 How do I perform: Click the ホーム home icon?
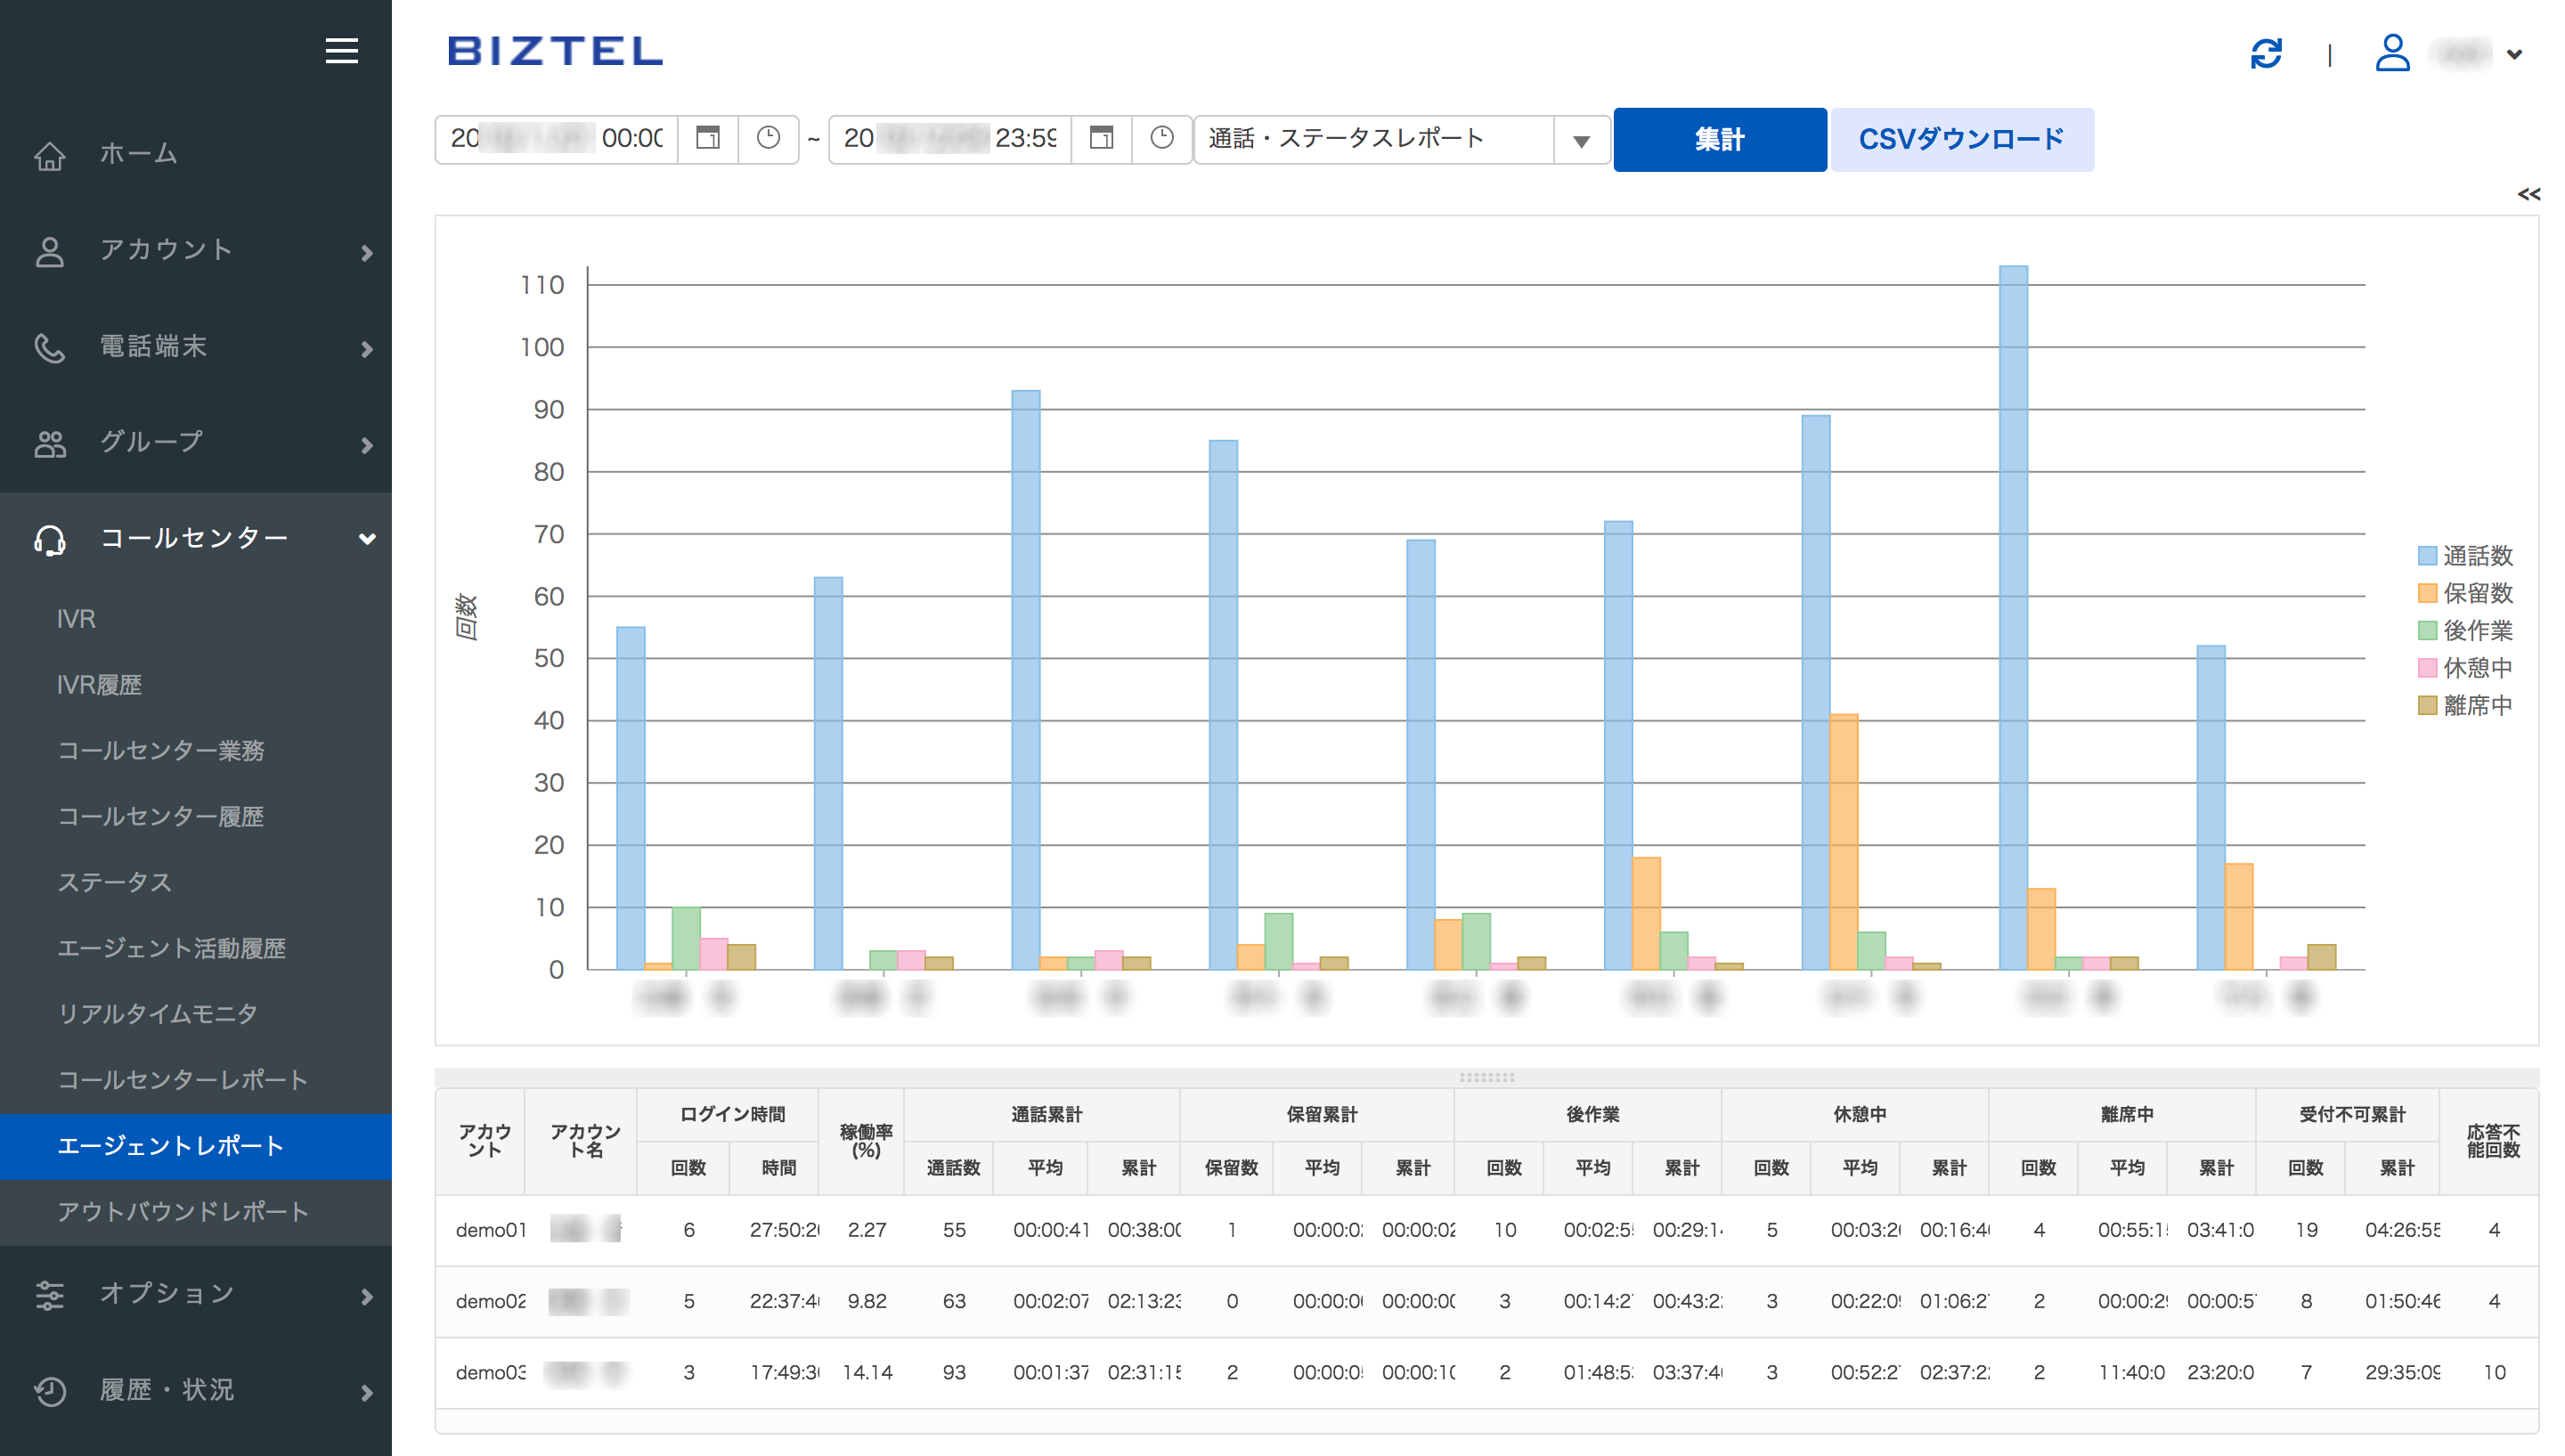50,155
